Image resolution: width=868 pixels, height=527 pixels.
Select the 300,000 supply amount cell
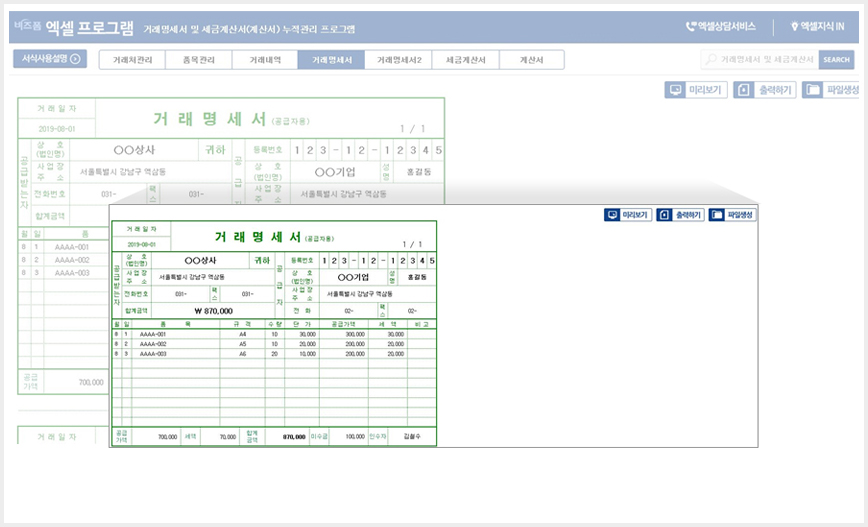344,334
